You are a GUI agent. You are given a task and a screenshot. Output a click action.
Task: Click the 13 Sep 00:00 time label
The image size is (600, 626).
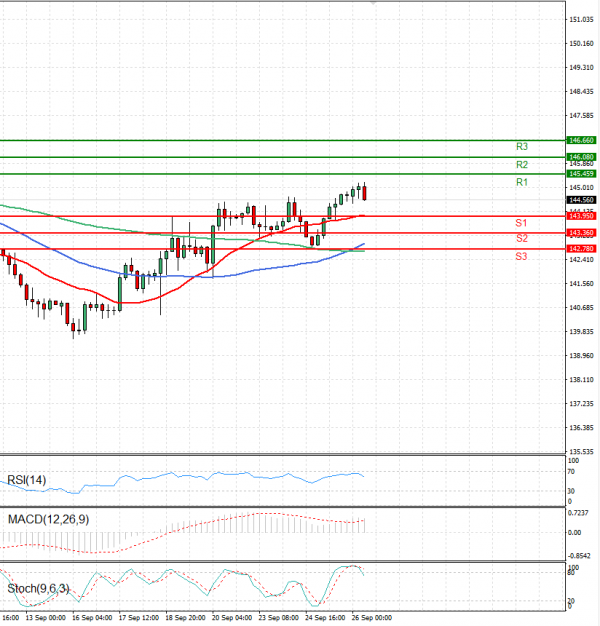46,618
